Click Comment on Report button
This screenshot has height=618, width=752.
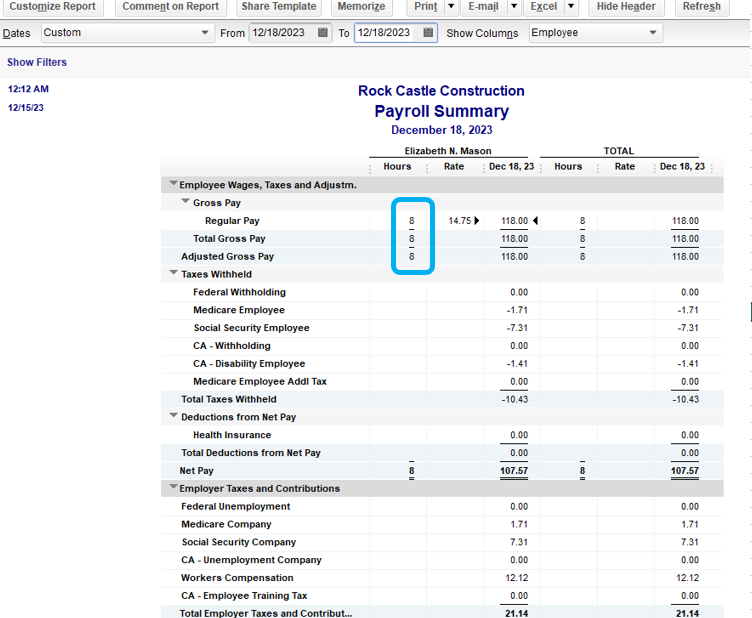coord(170,7)
